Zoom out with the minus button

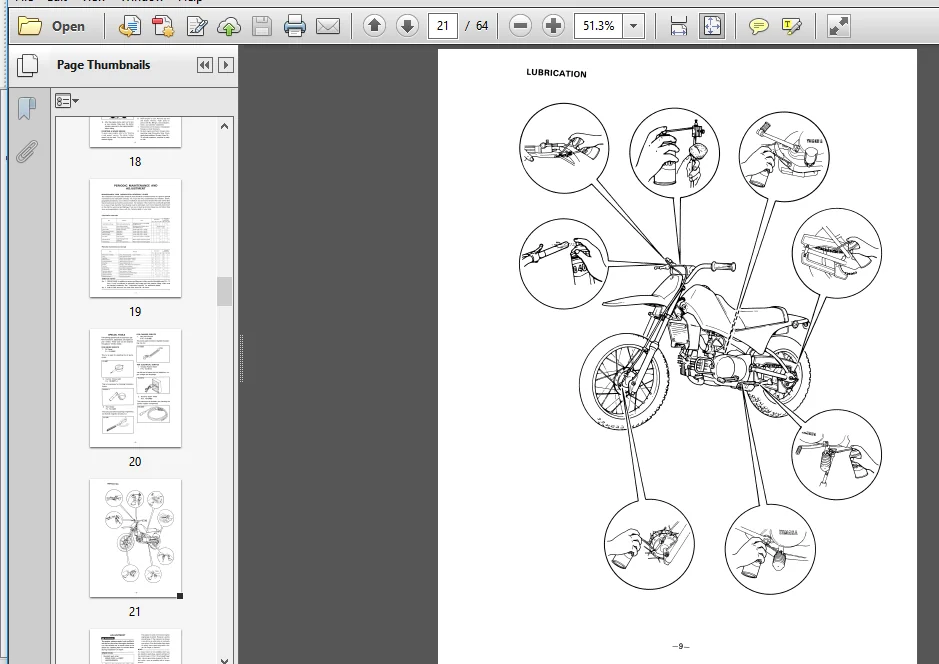[x=520, y=26]
